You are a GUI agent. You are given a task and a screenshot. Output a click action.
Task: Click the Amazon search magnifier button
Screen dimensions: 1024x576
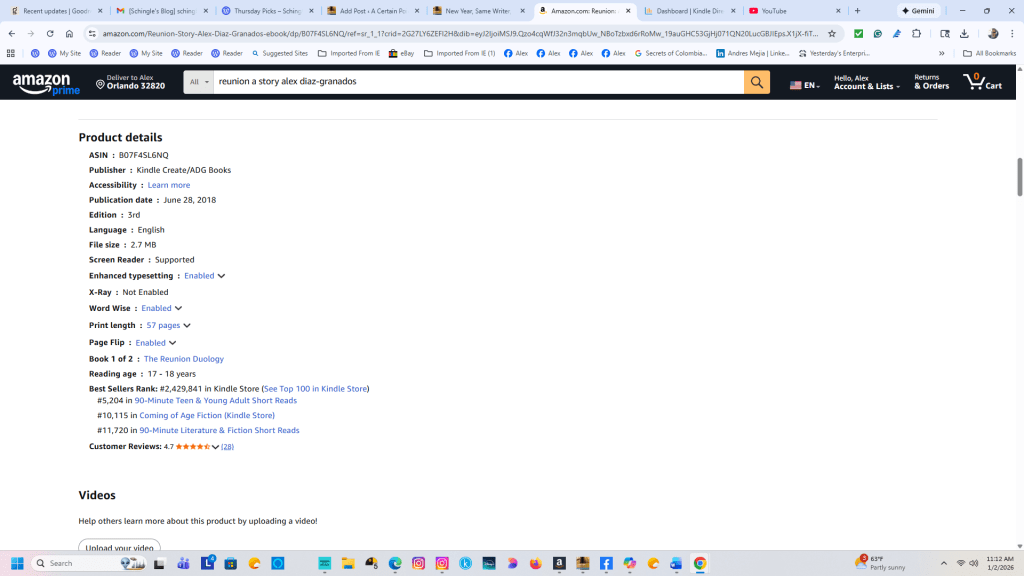coord(757,82)
